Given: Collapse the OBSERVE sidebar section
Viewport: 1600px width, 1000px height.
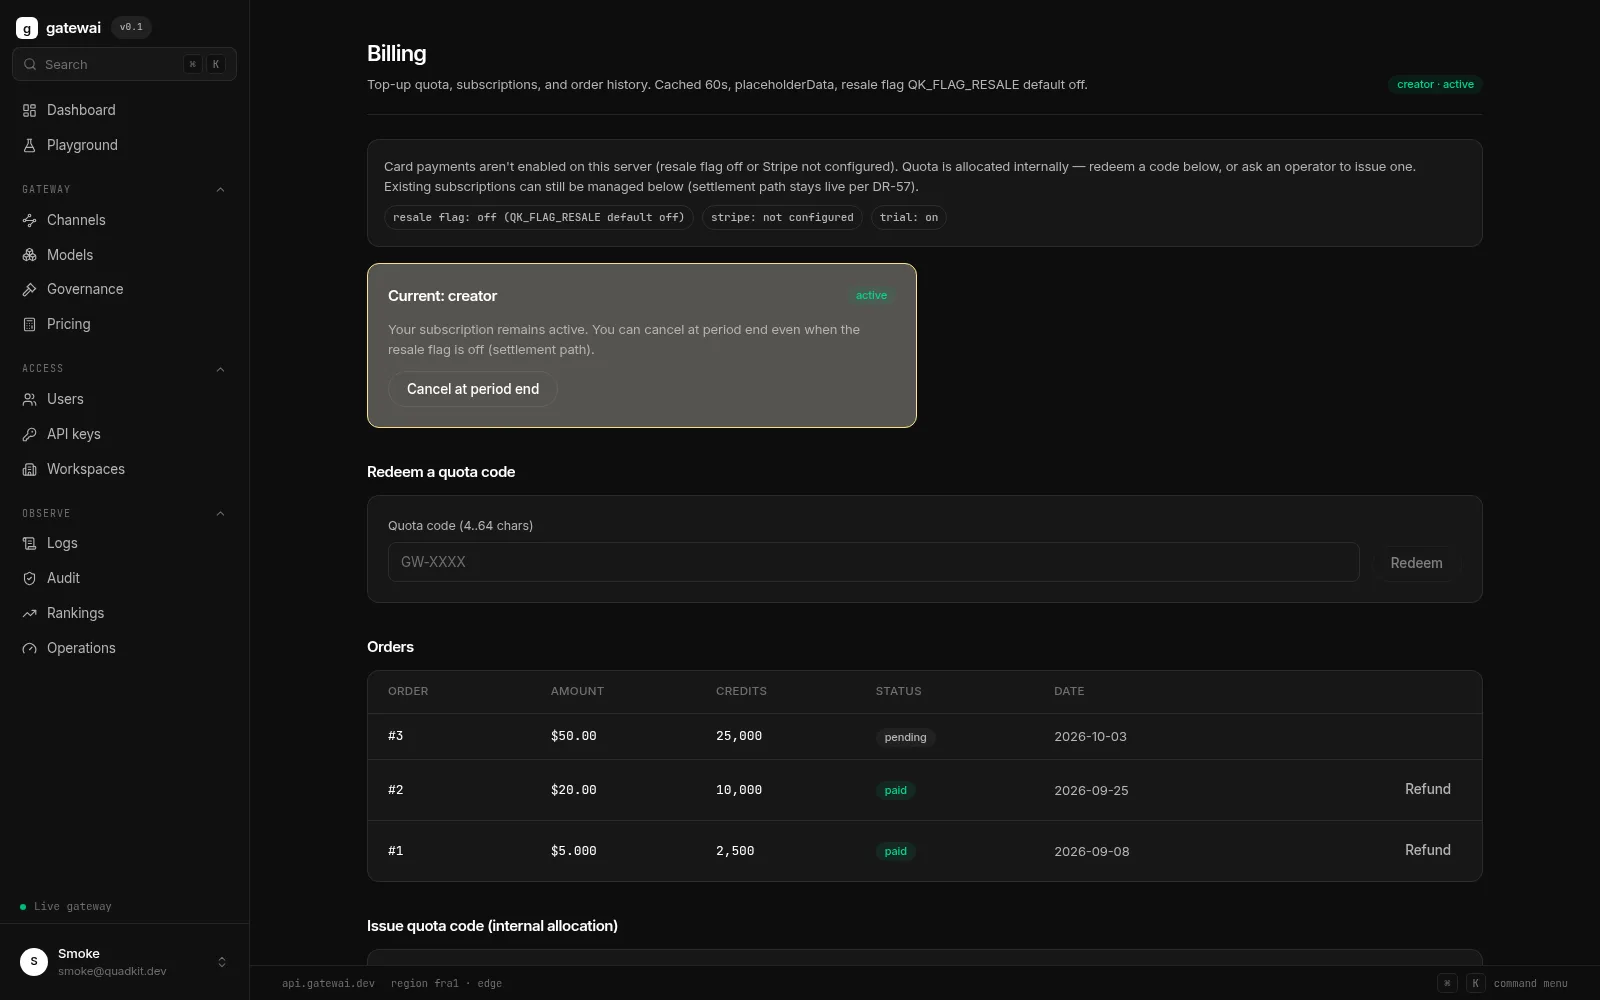Looking at the screenshot, I should coord(221,513).
